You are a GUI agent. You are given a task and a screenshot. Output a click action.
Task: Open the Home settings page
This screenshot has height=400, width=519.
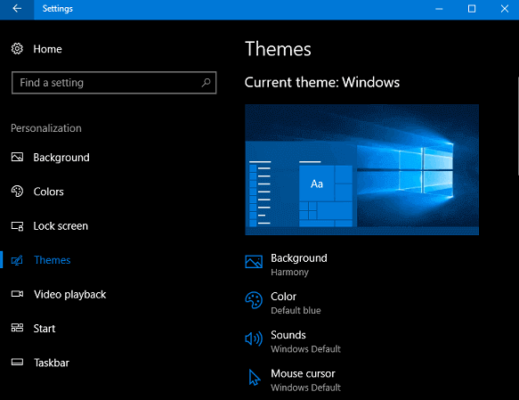point(47,49)
